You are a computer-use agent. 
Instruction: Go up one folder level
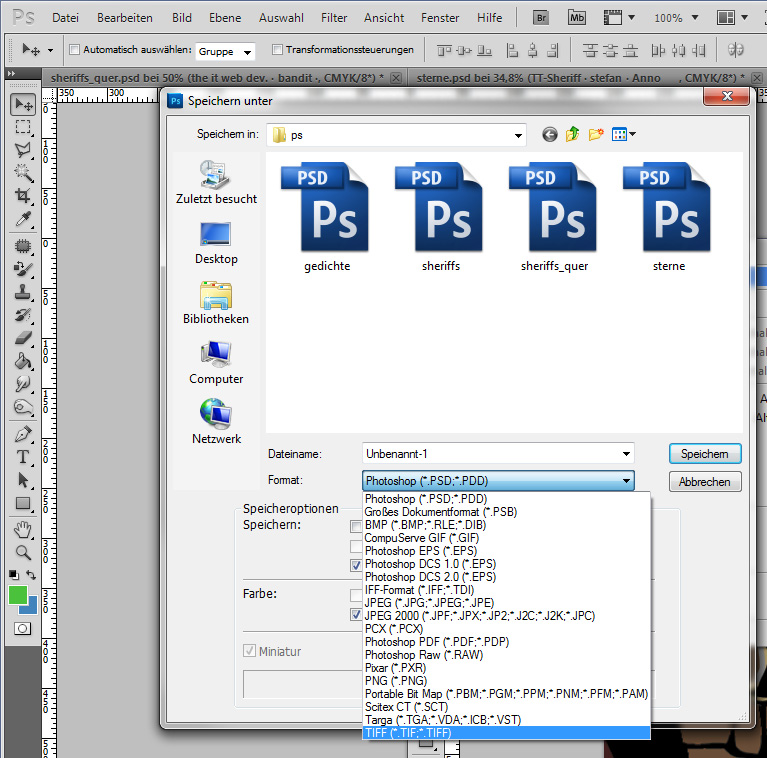pos(572,134)
